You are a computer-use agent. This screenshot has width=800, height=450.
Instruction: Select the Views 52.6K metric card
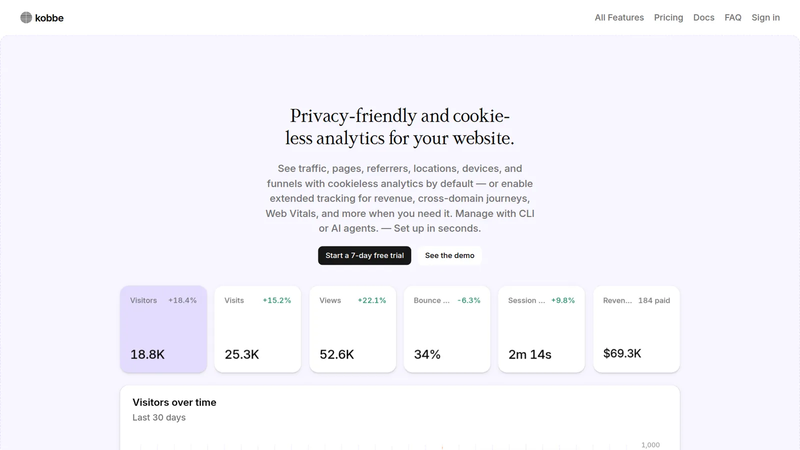[353, 329]
